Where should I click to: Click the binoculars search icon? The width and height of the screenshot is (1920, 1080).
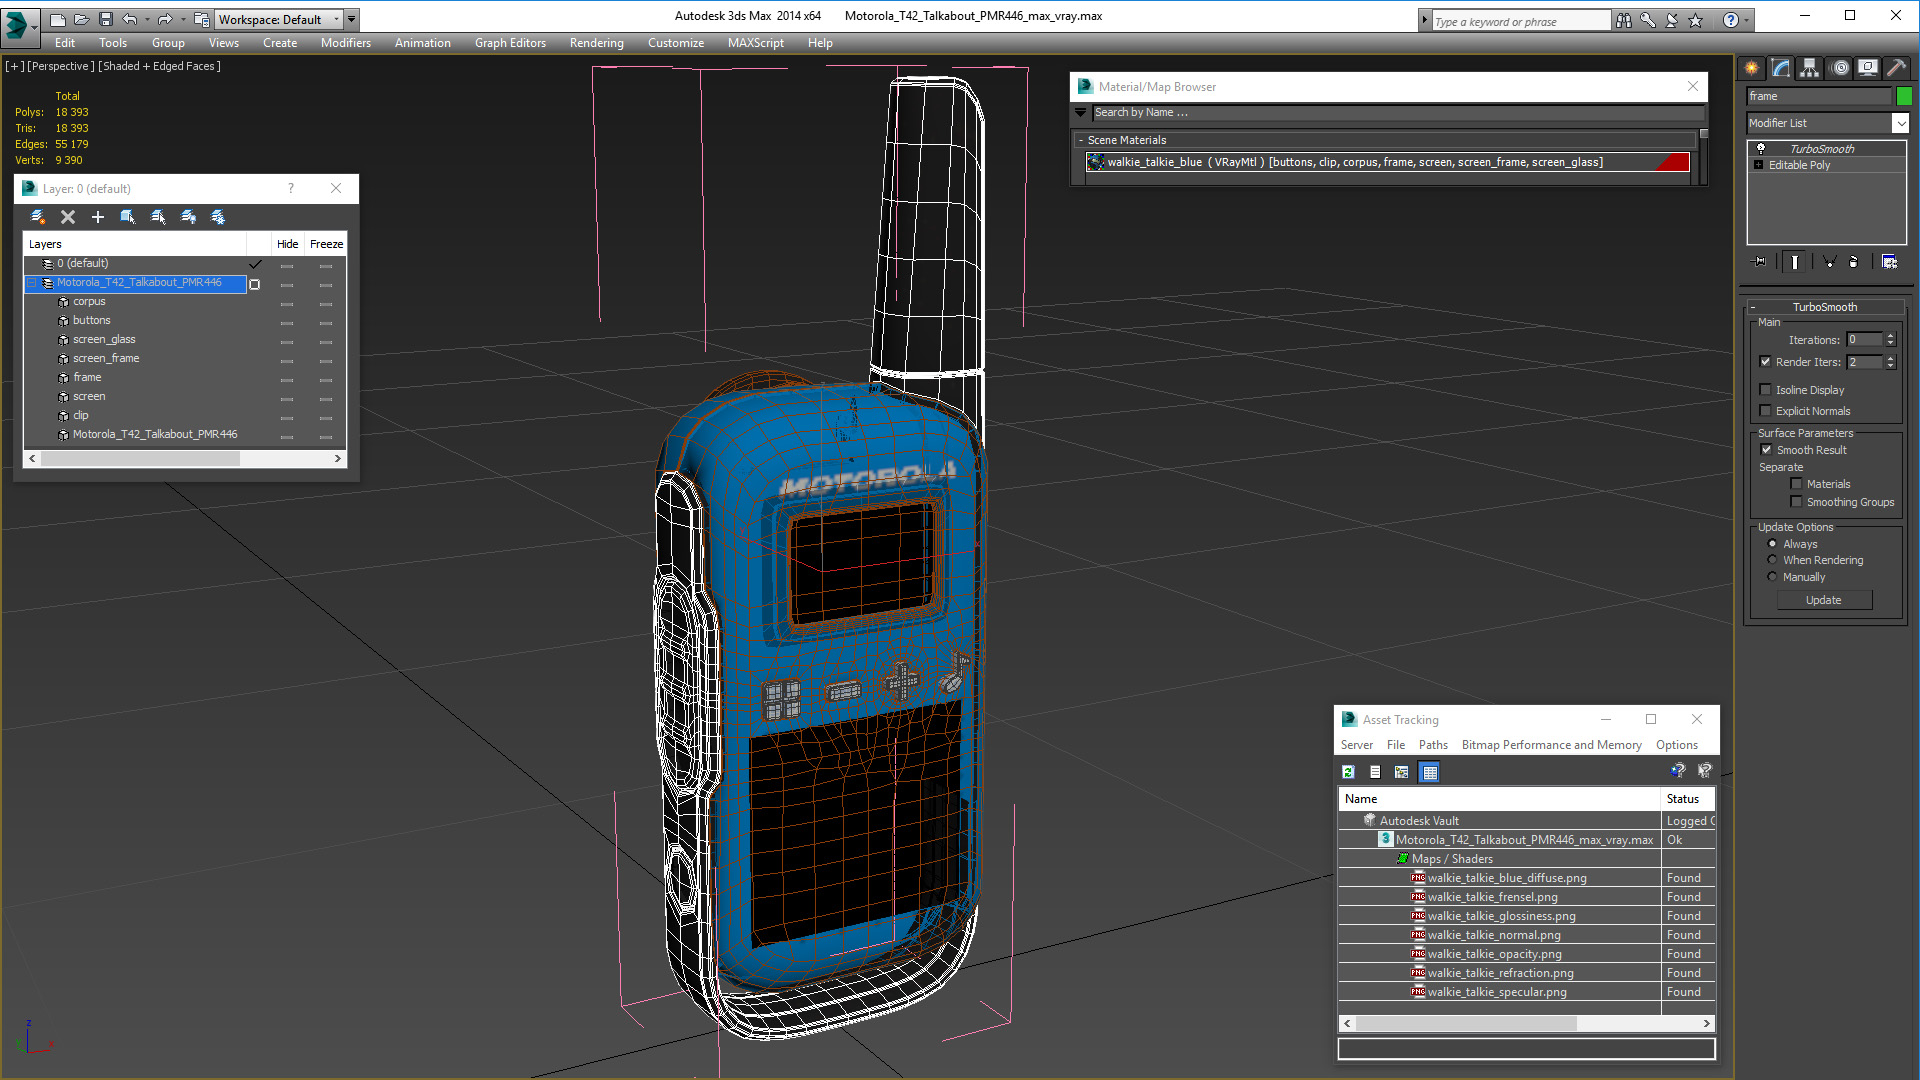[x=1624, y=20]
